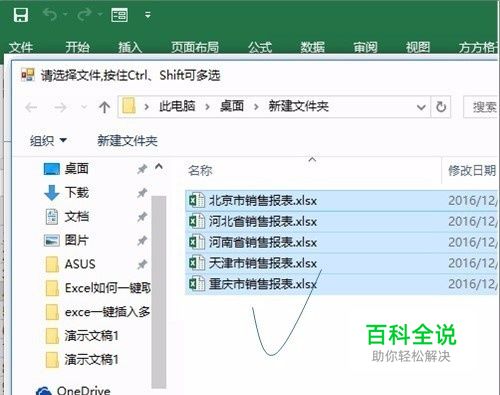Go up one folder level arrow
Viewport: 500px width, 395px height.
point(104,107)
